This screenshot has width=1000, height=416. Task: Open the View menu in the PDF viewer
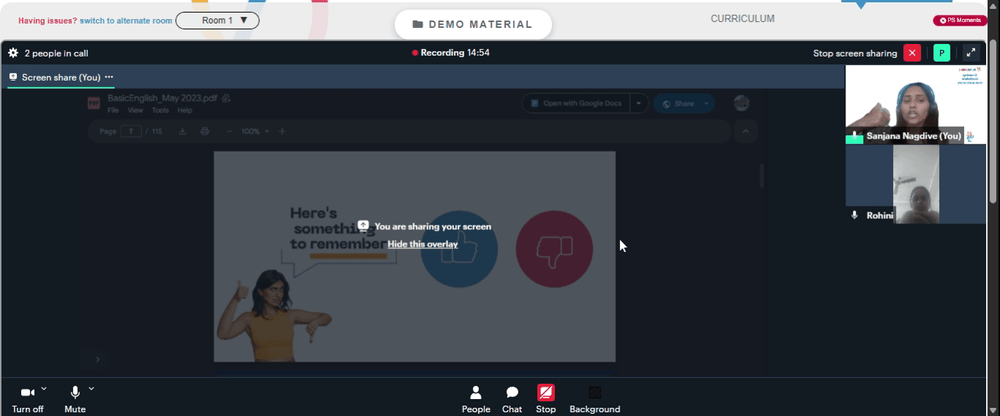[x=135, y=110]
